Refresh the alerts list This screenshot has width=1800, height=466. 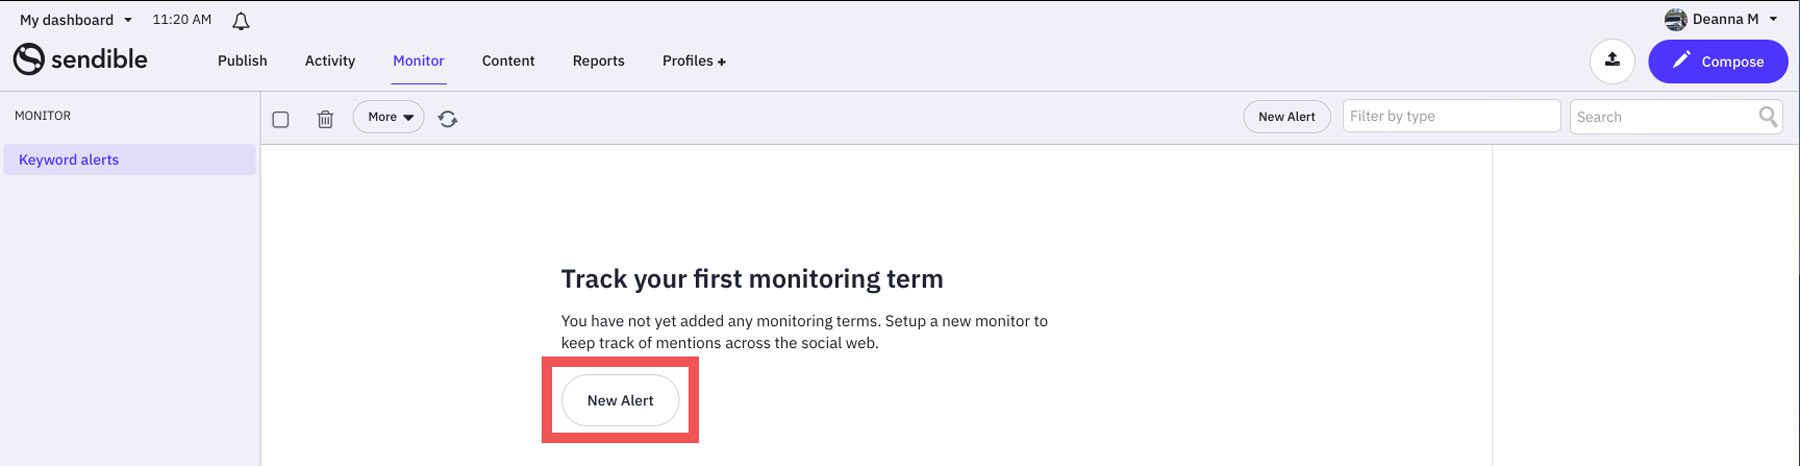coord(448,119)
